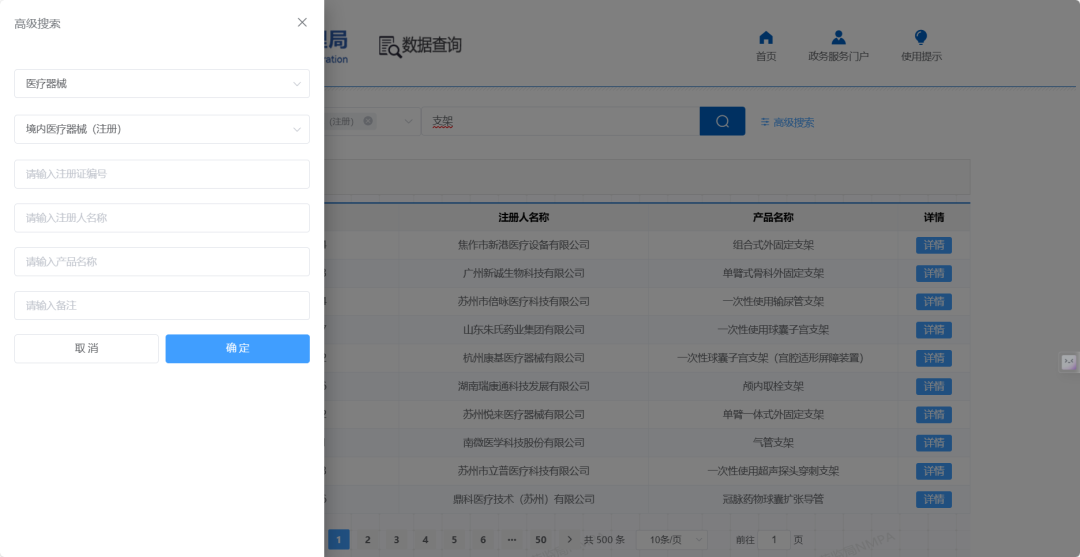Clear the (注册) tag in search selector
The width and height of the screenshot is (1080, 557).
[x=368, y=121]
